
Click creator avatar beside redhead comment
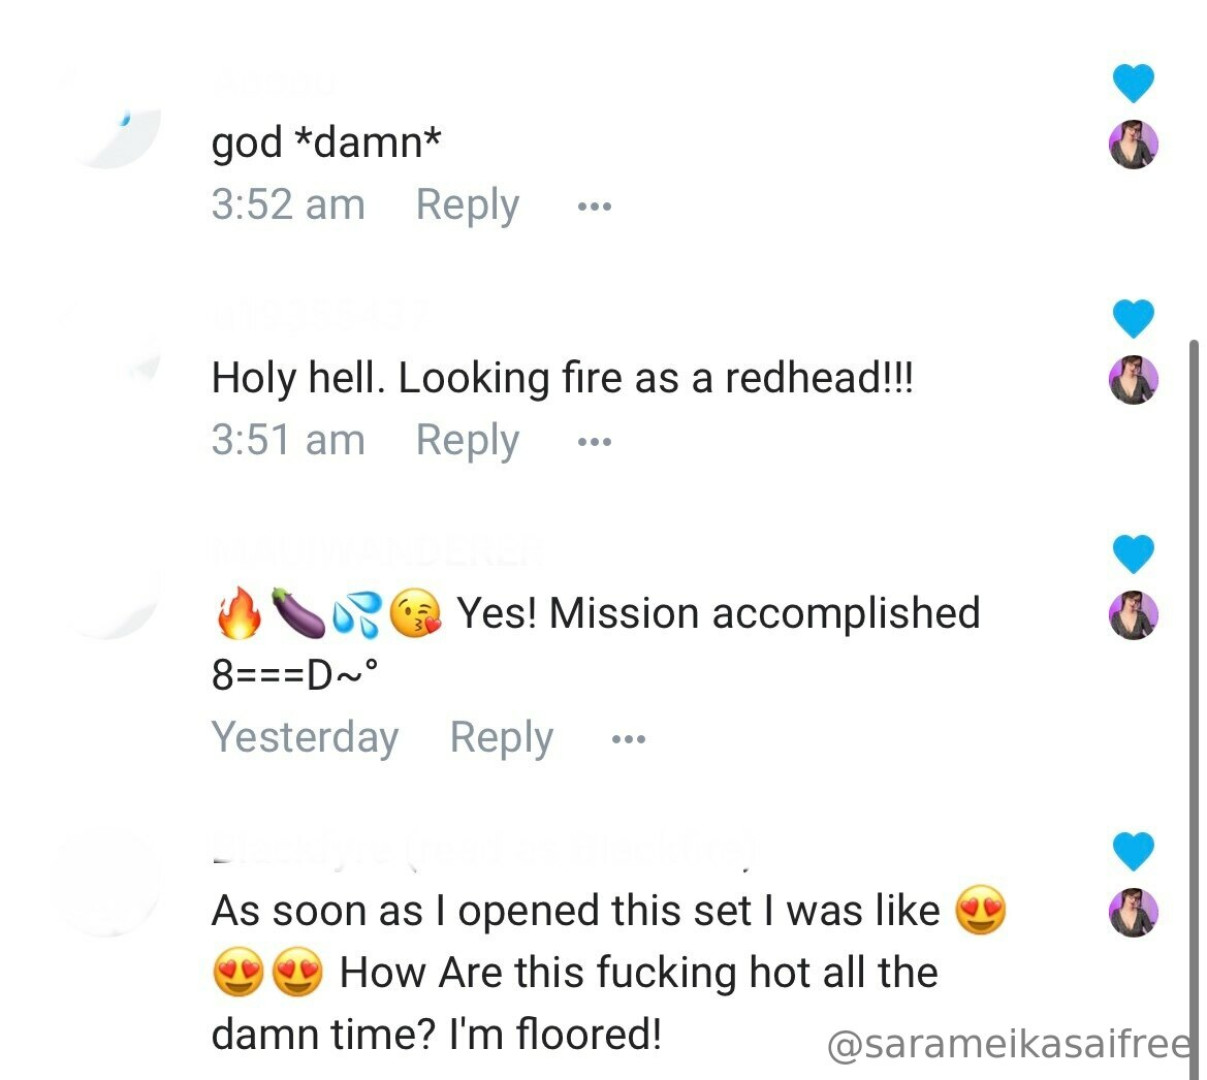1133,379
